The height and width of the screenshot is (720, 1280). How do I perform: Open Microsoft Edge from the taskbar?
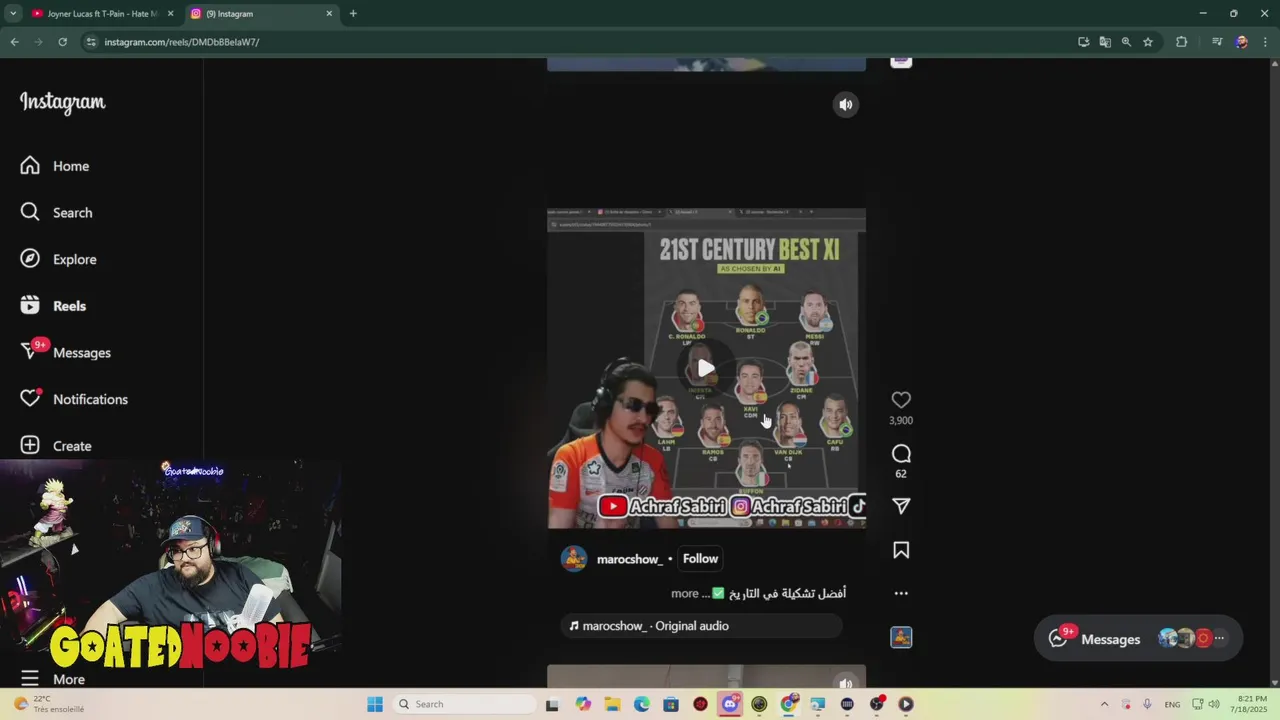[x=641, y=704]
